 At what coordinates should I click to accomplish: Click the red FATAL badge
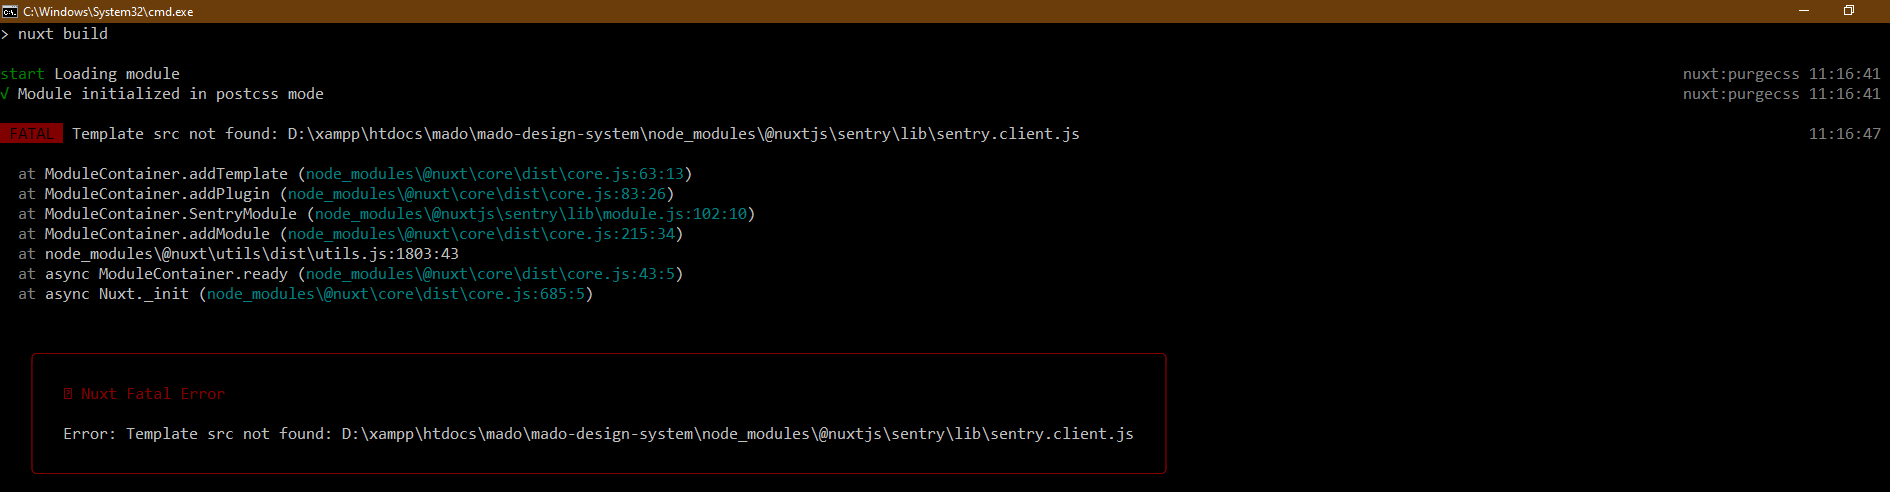click(32, 134)
